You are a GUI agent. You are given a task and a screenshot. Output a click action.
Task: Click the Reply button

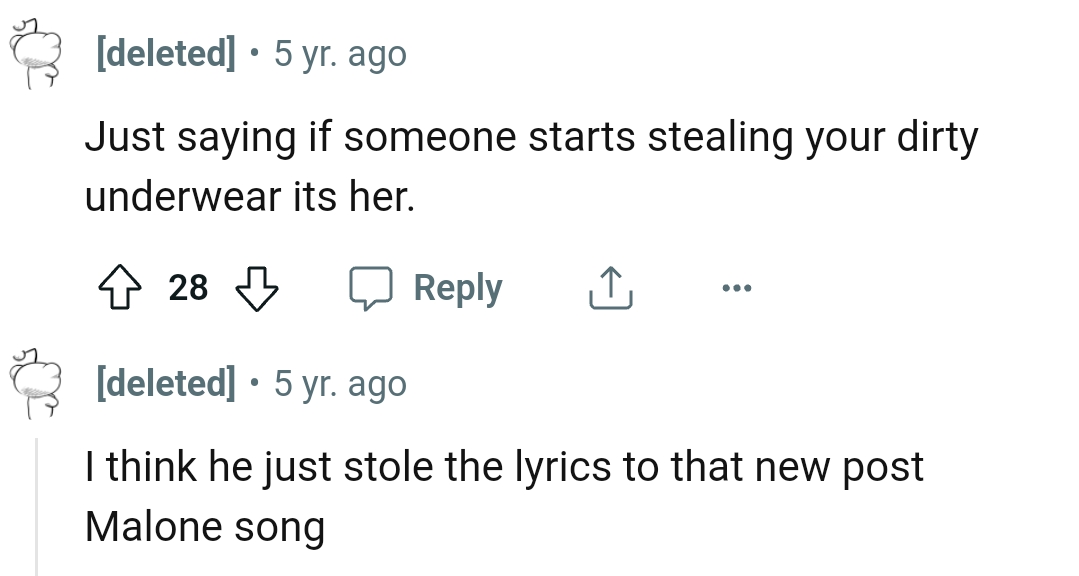coord(457,287)
